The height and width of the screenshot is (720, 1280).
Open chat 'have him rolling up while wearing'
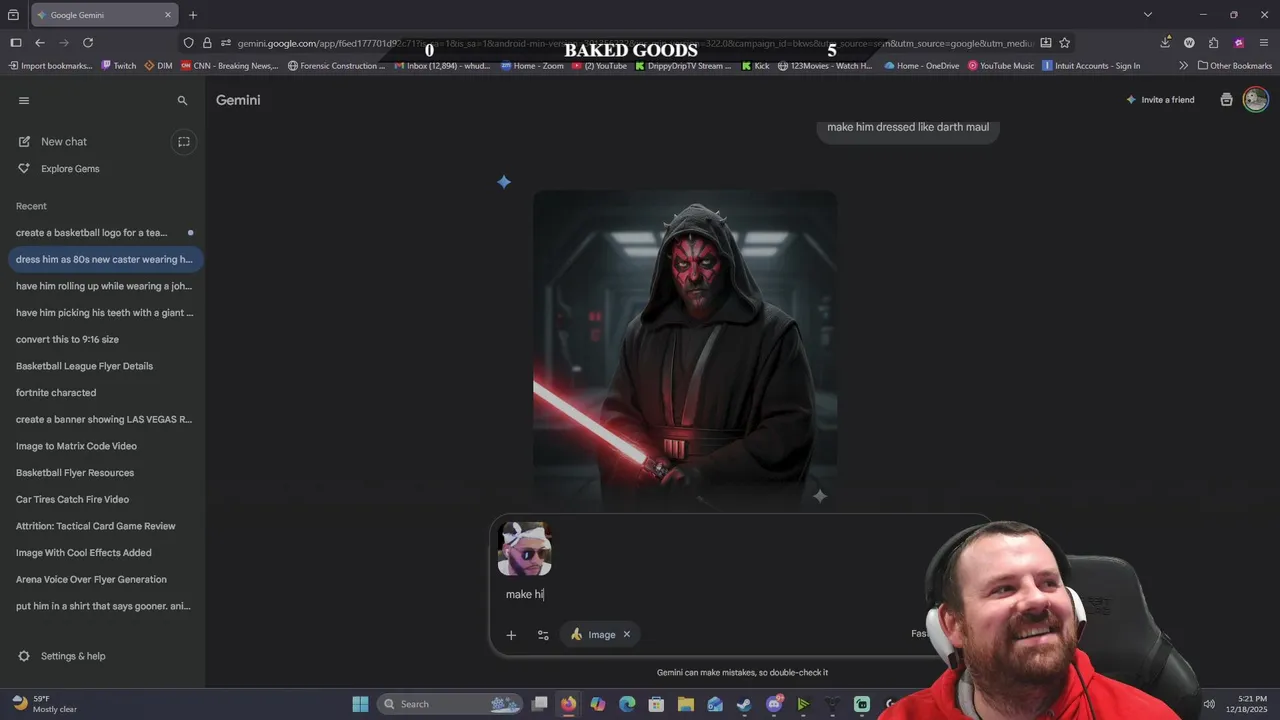coord(104,286)
